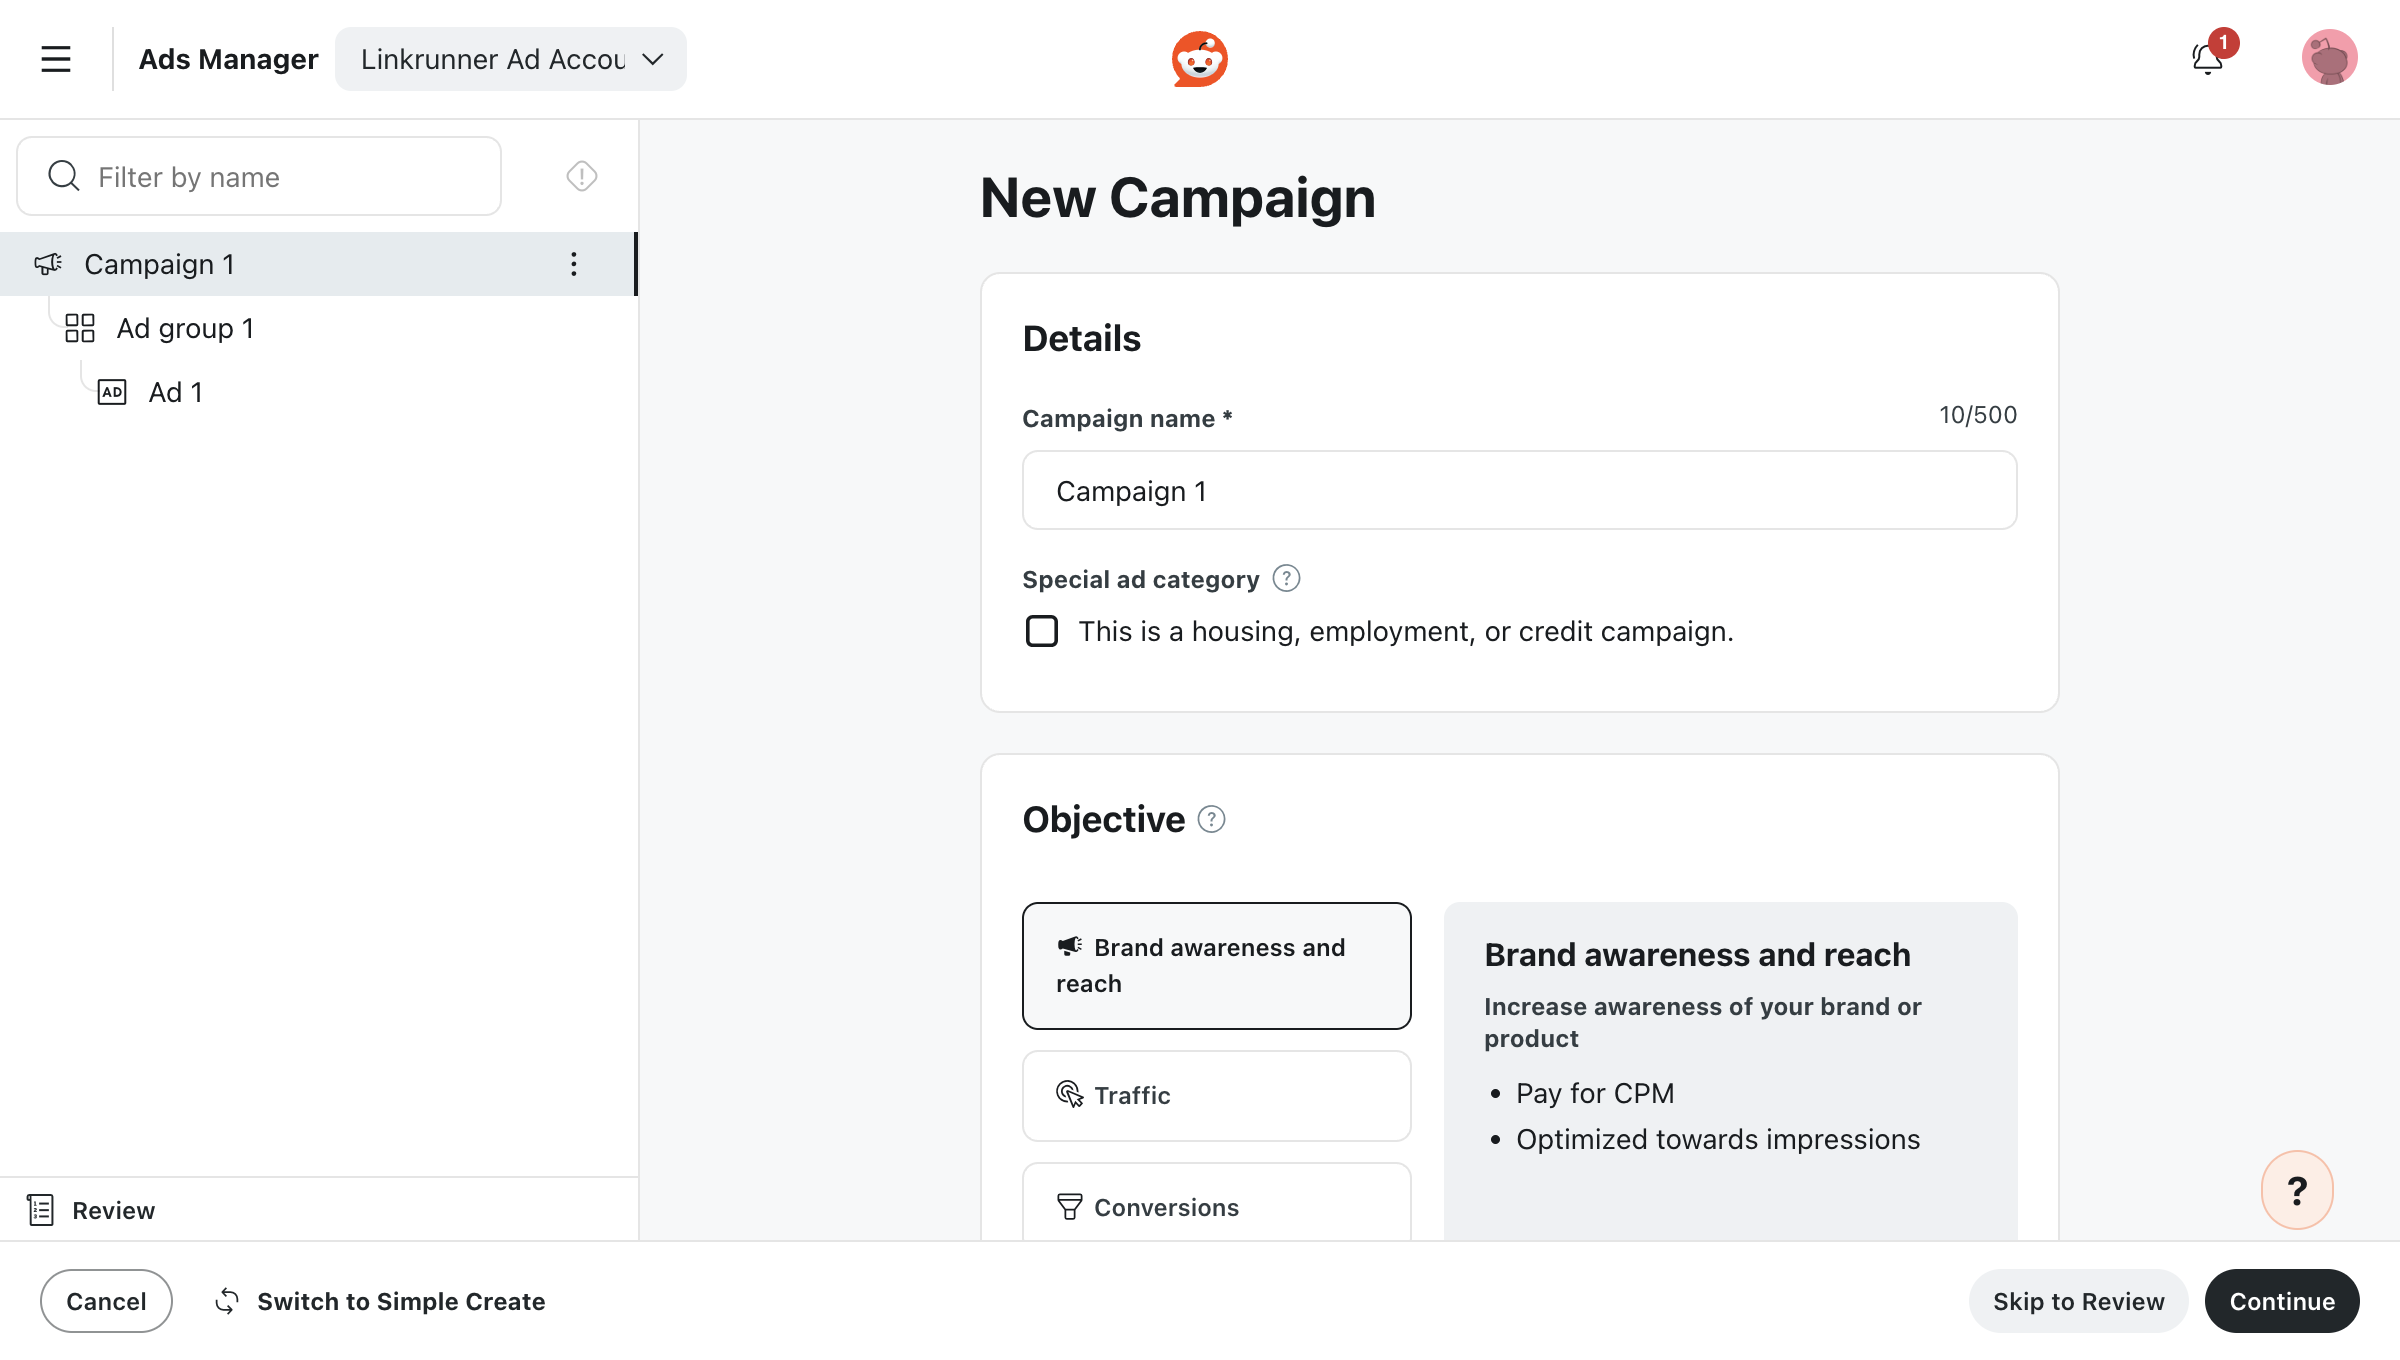
Task: Click Optimized towards impressions text
Action: pos(1718,1139)
